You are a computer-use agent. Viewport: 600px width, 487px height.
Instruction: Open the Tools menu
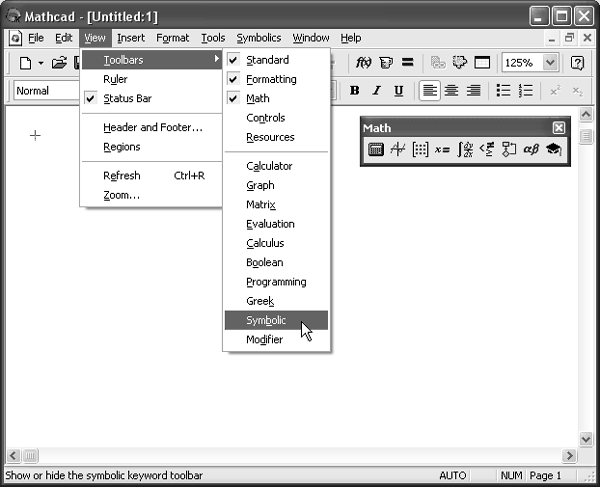point(213,38)
